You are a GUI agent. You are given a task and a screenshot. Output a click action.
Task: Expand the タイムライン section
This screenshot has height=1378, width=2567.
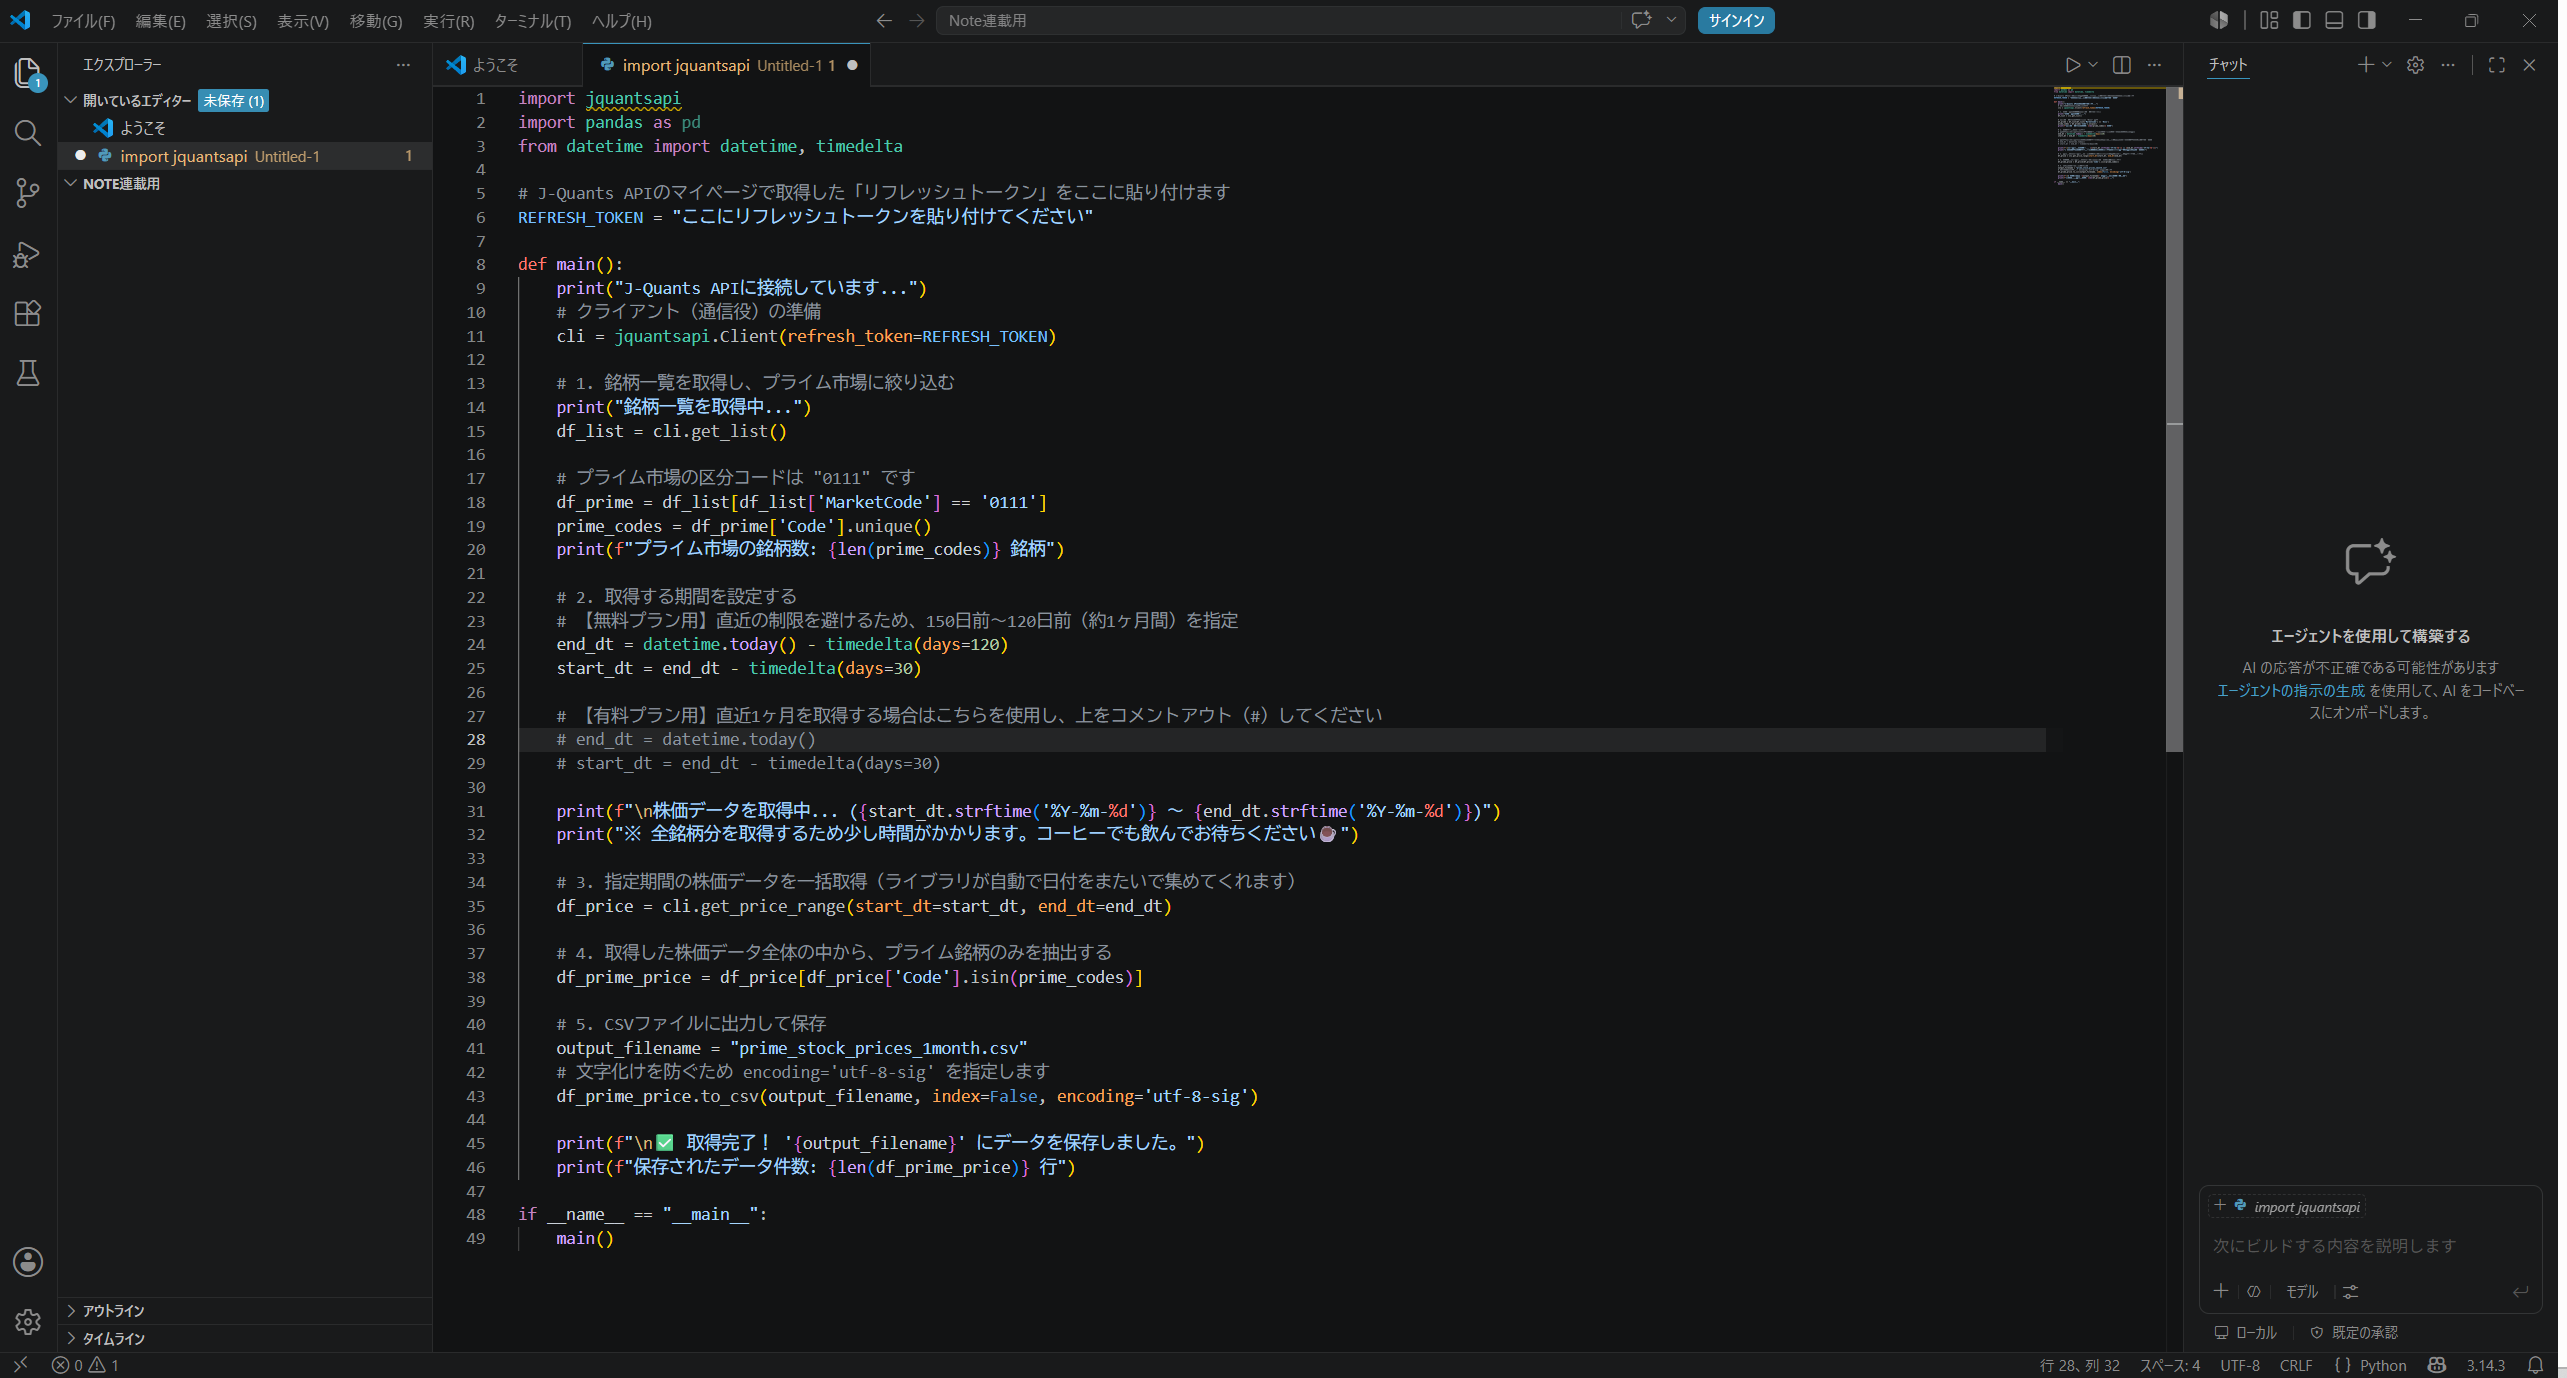113,1339
